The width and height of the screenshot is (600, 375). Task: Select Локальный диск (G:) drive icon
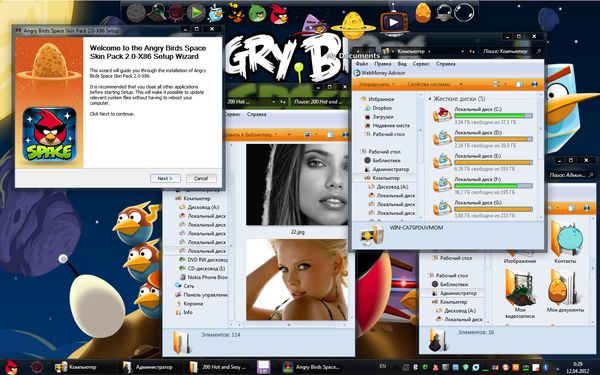click(442, 208)
